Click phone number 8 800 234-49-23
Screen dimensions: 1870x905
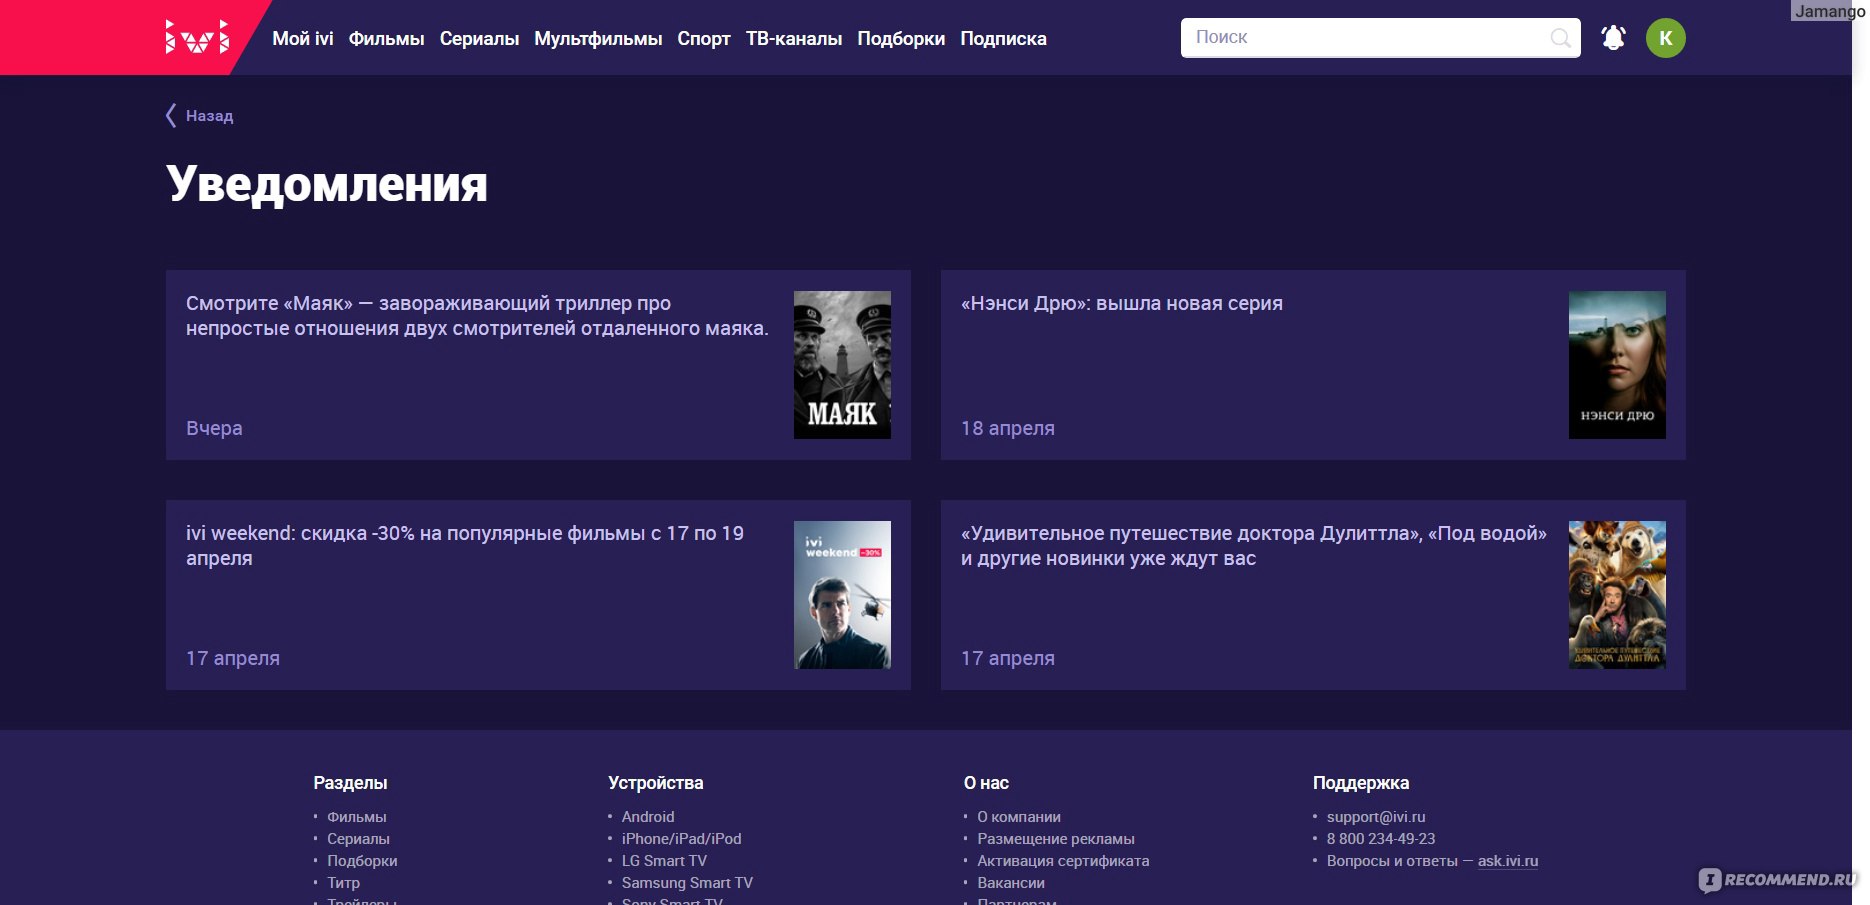[1381, 839]
